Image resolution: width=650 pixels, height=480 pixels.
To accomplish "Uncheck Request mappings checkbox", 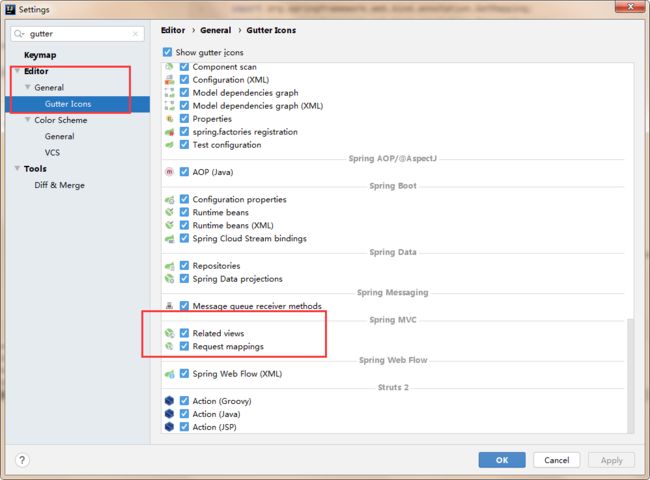I will pyautogui.click(x=184, y=346).
